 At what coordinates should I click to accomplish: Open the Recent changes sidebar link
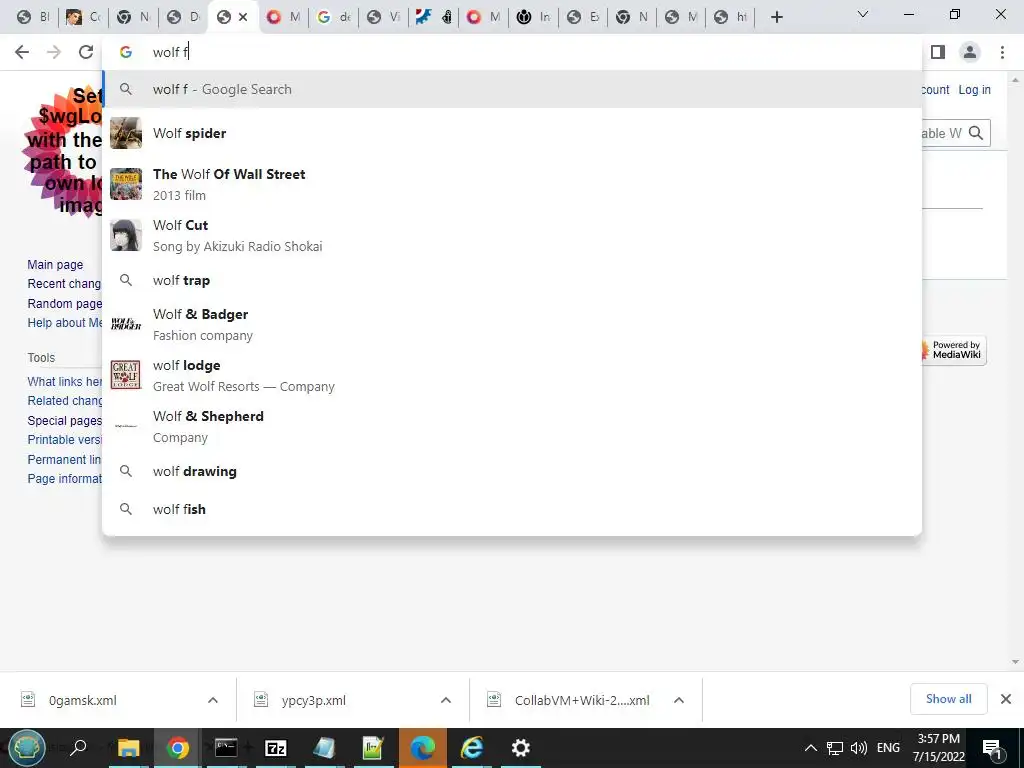(x=64, y=283)
